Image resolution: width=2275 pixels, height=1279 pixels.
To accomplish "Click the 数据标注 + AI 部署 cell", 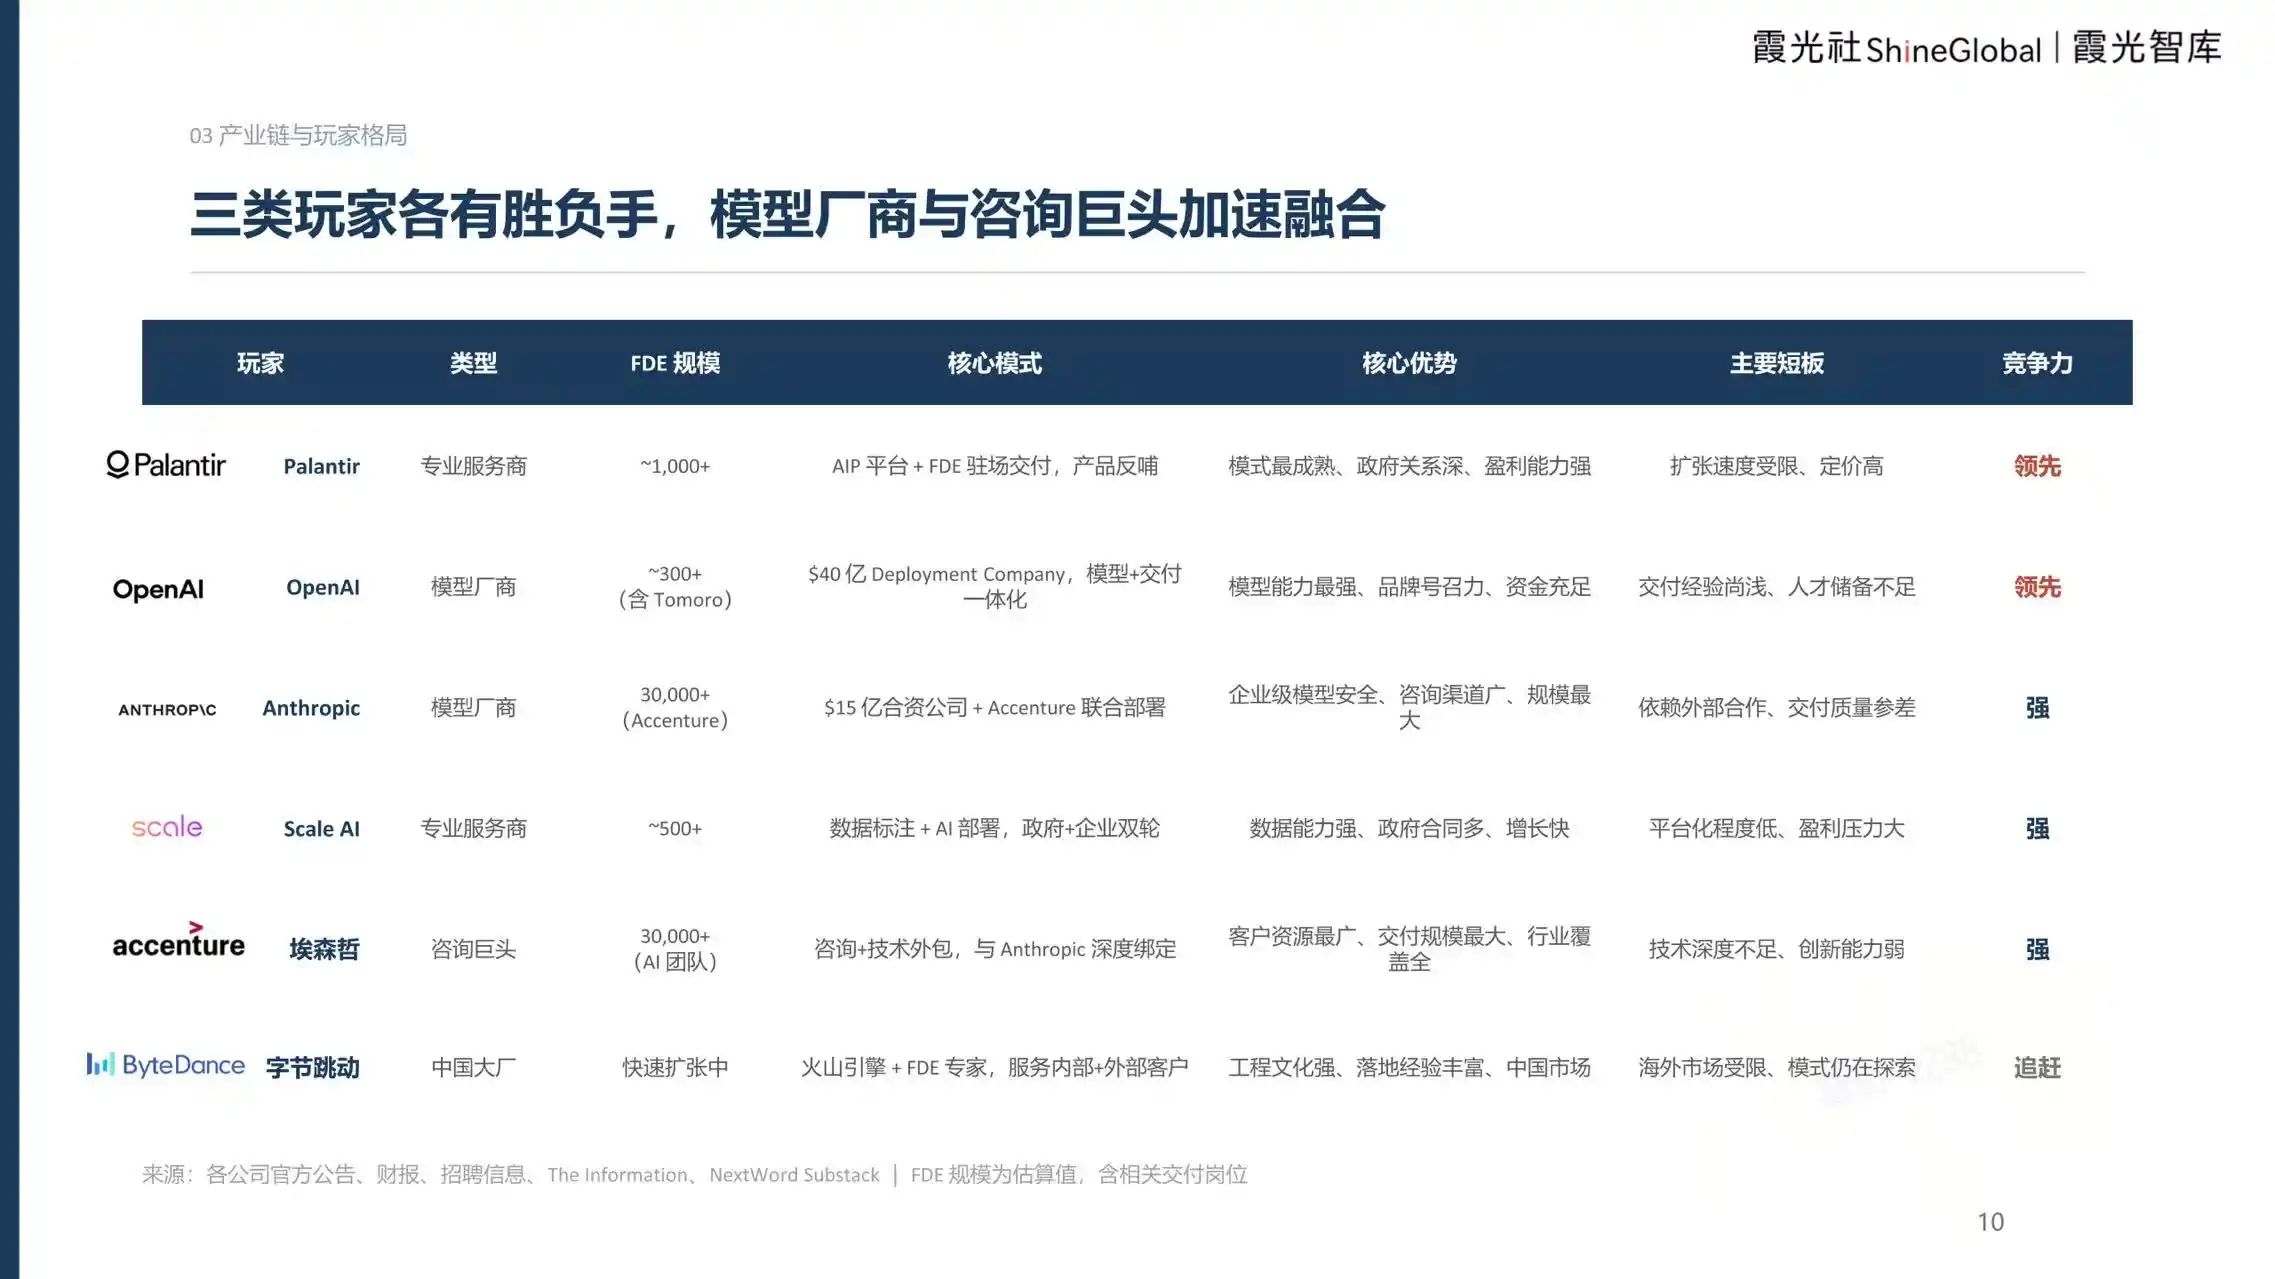I will (x=995, y=828).
